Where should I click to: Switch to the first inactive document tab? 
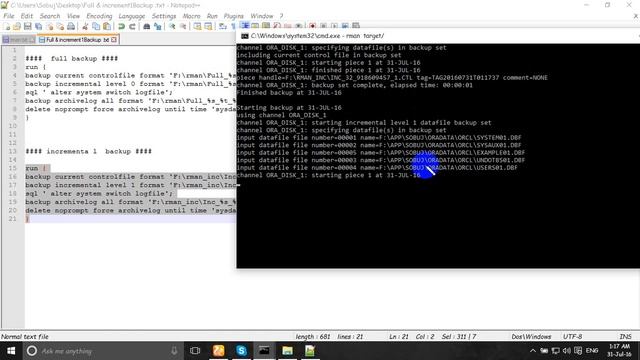(18, 40)
